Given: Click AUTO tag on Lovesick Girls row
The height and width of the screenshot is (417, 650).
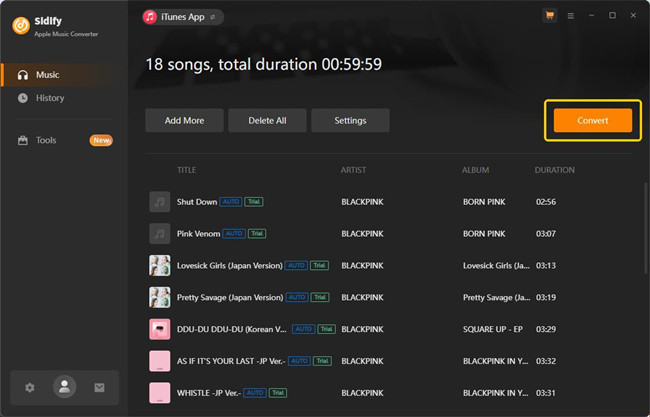Looking at the screenshot, I should pos(296,266).
